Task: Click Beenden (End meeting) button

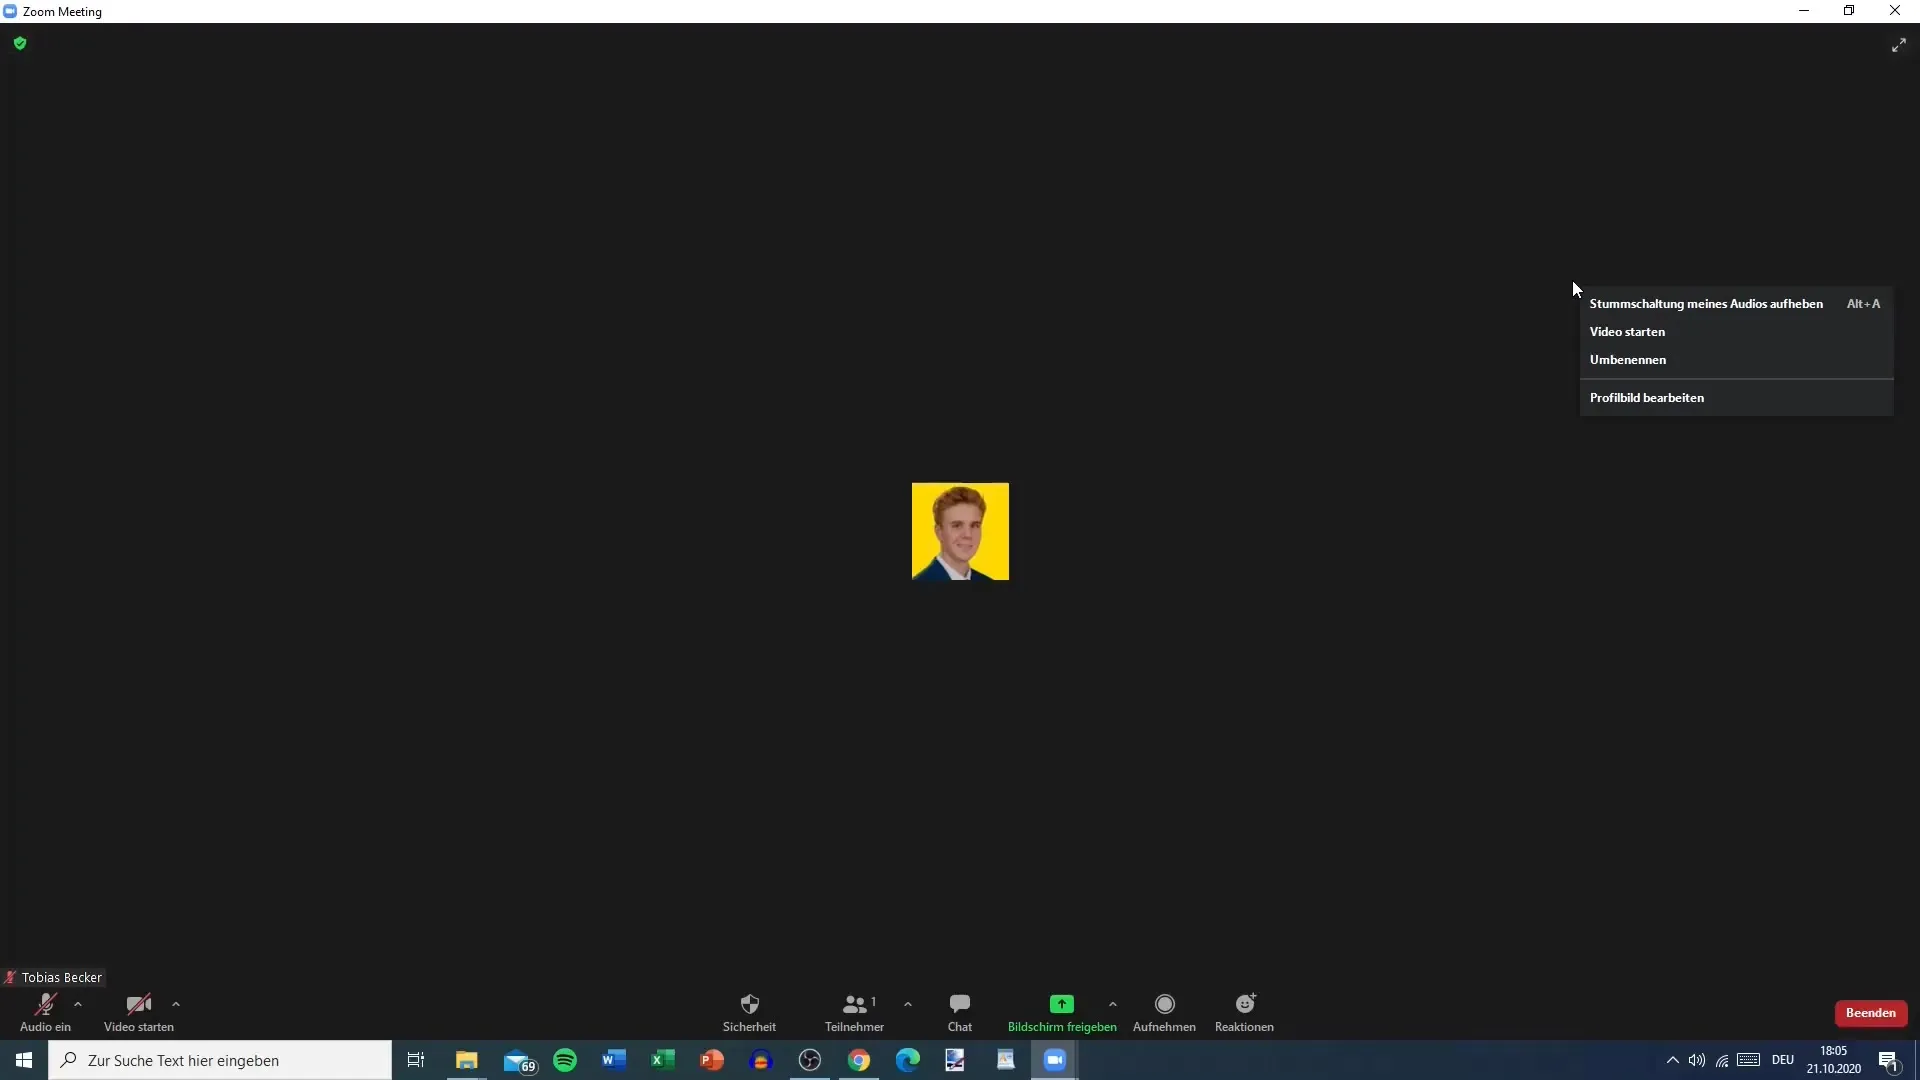Action: [1871, 1013]
